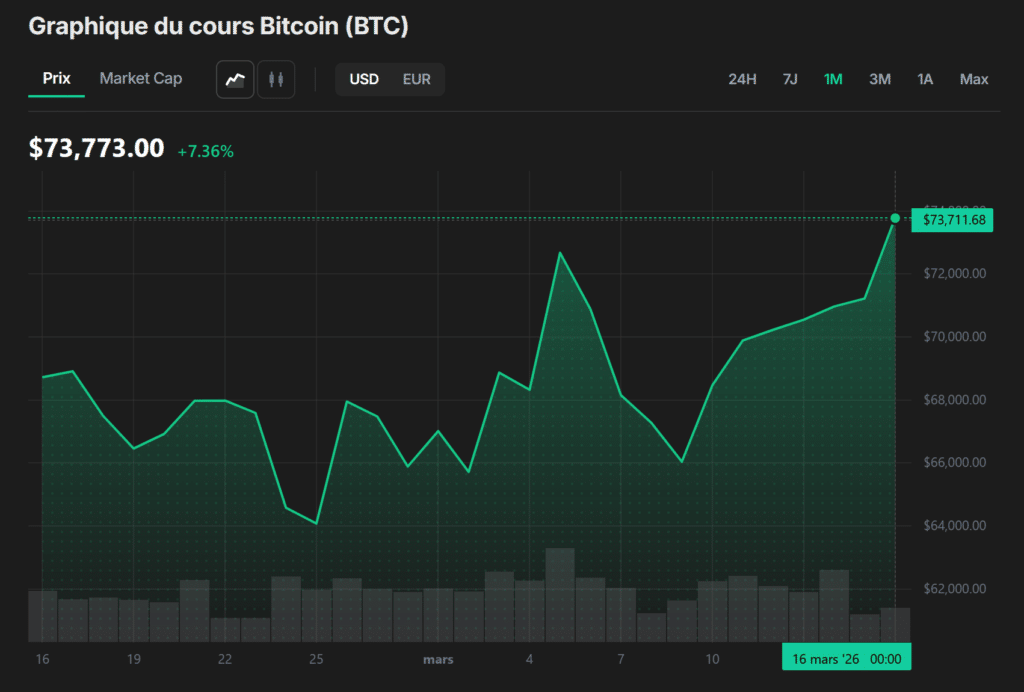Click the 'mars' x-axis label
The height and width of the screenshot is (692, 1024).
[x=438, y=659]
